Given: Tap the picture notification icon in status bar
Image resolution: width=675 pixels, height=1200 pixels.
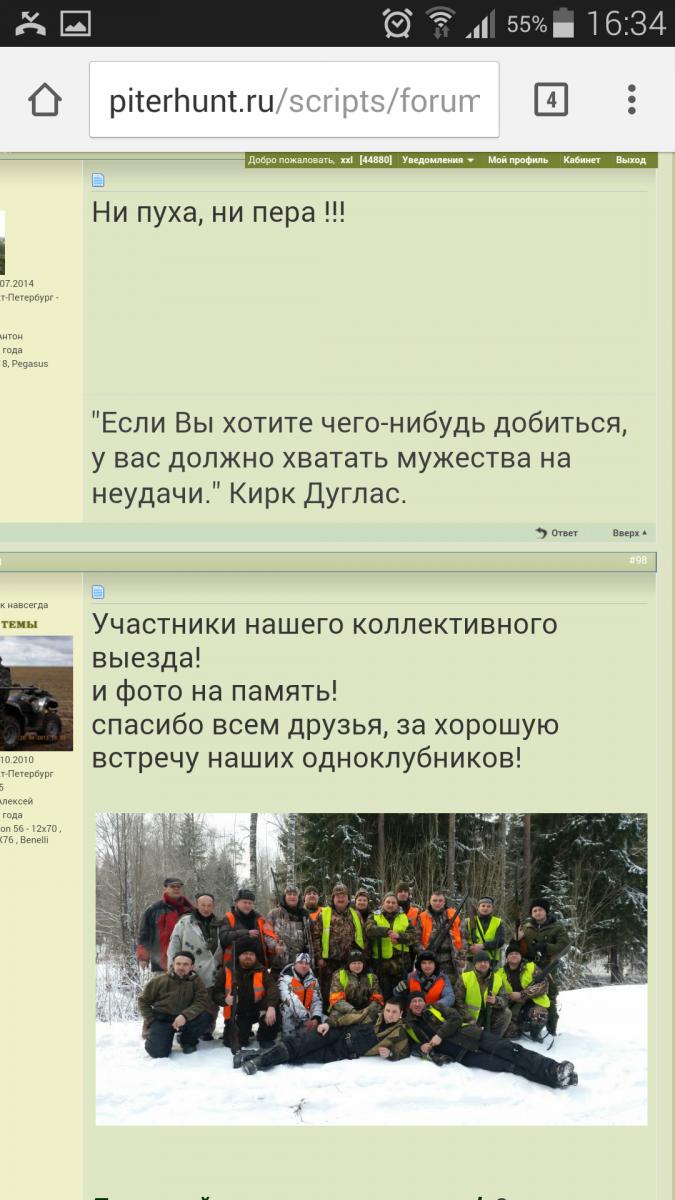Looking at the screenshot, I should 76,23.
